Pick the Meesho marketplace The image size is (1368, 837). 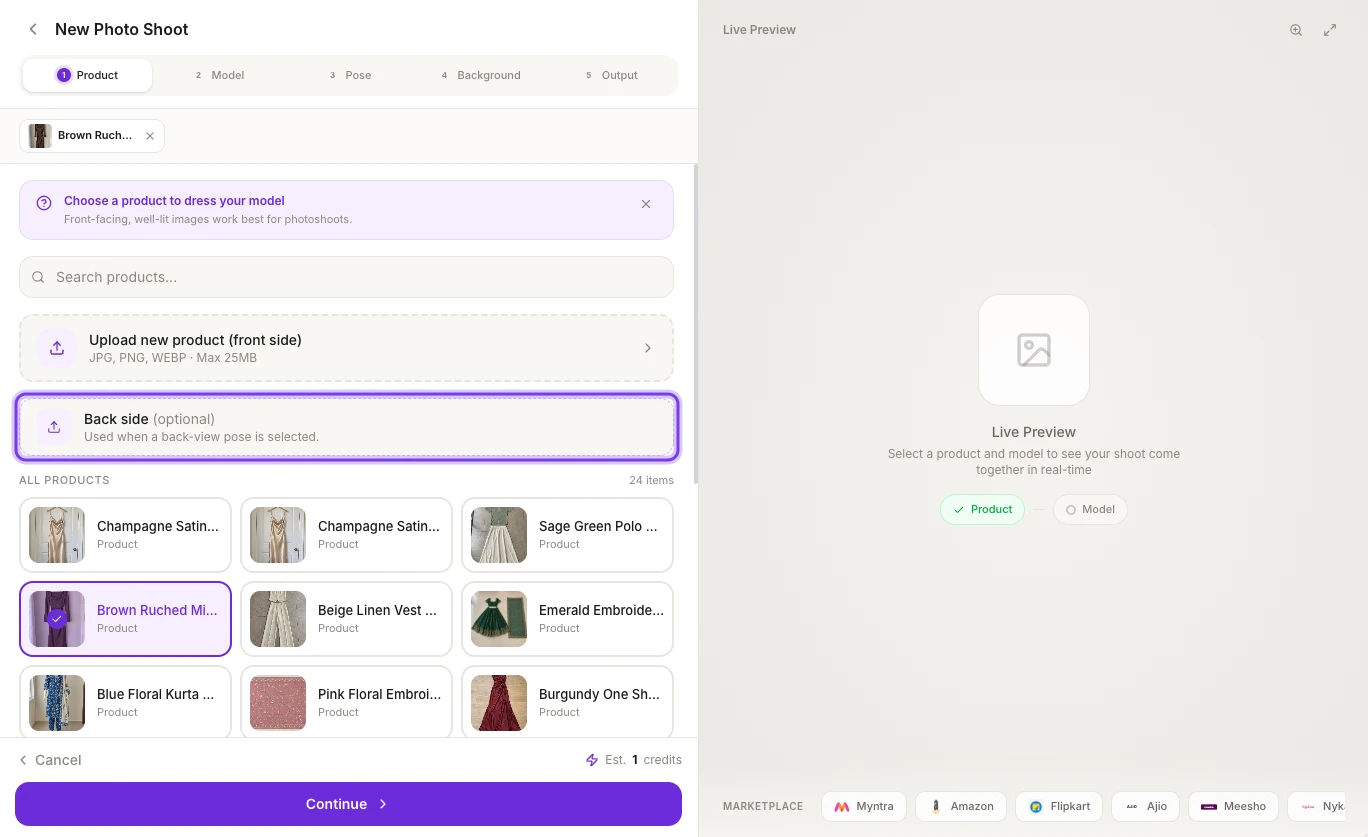click(x=1234, y=806)
